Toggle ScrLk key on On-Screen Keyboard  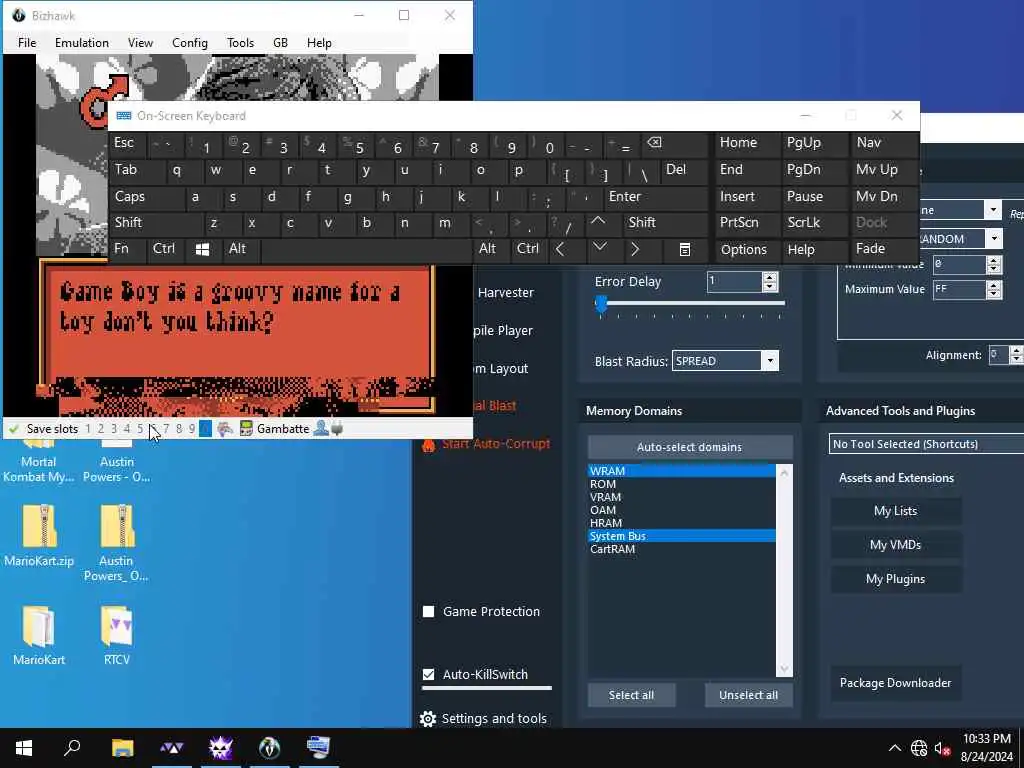point(815,223)
